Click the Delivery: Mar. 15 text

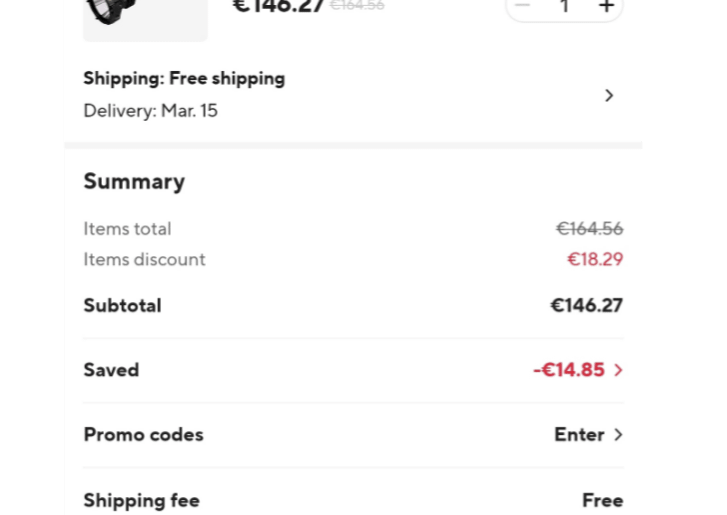point(150,111)
